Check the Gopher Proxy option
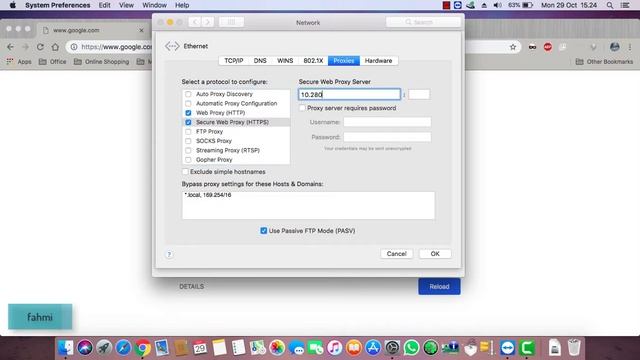This screenshot has height=360, width=640. 188,160
